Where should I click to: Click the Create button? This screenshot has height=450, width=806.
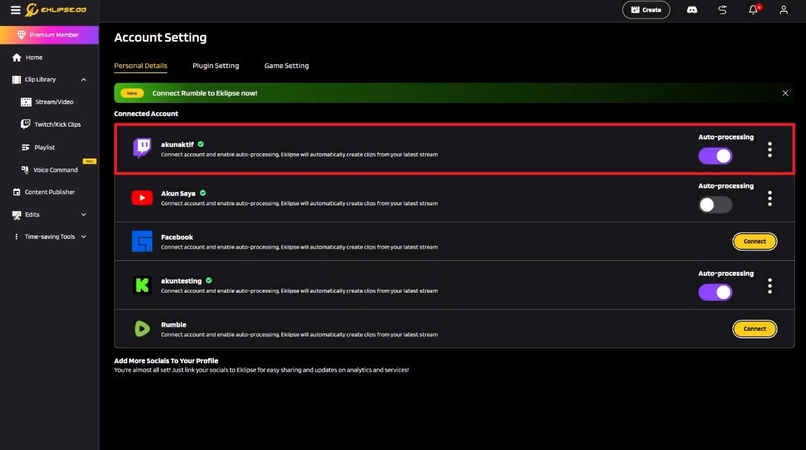pyautogui.click(x=646, y=10)
